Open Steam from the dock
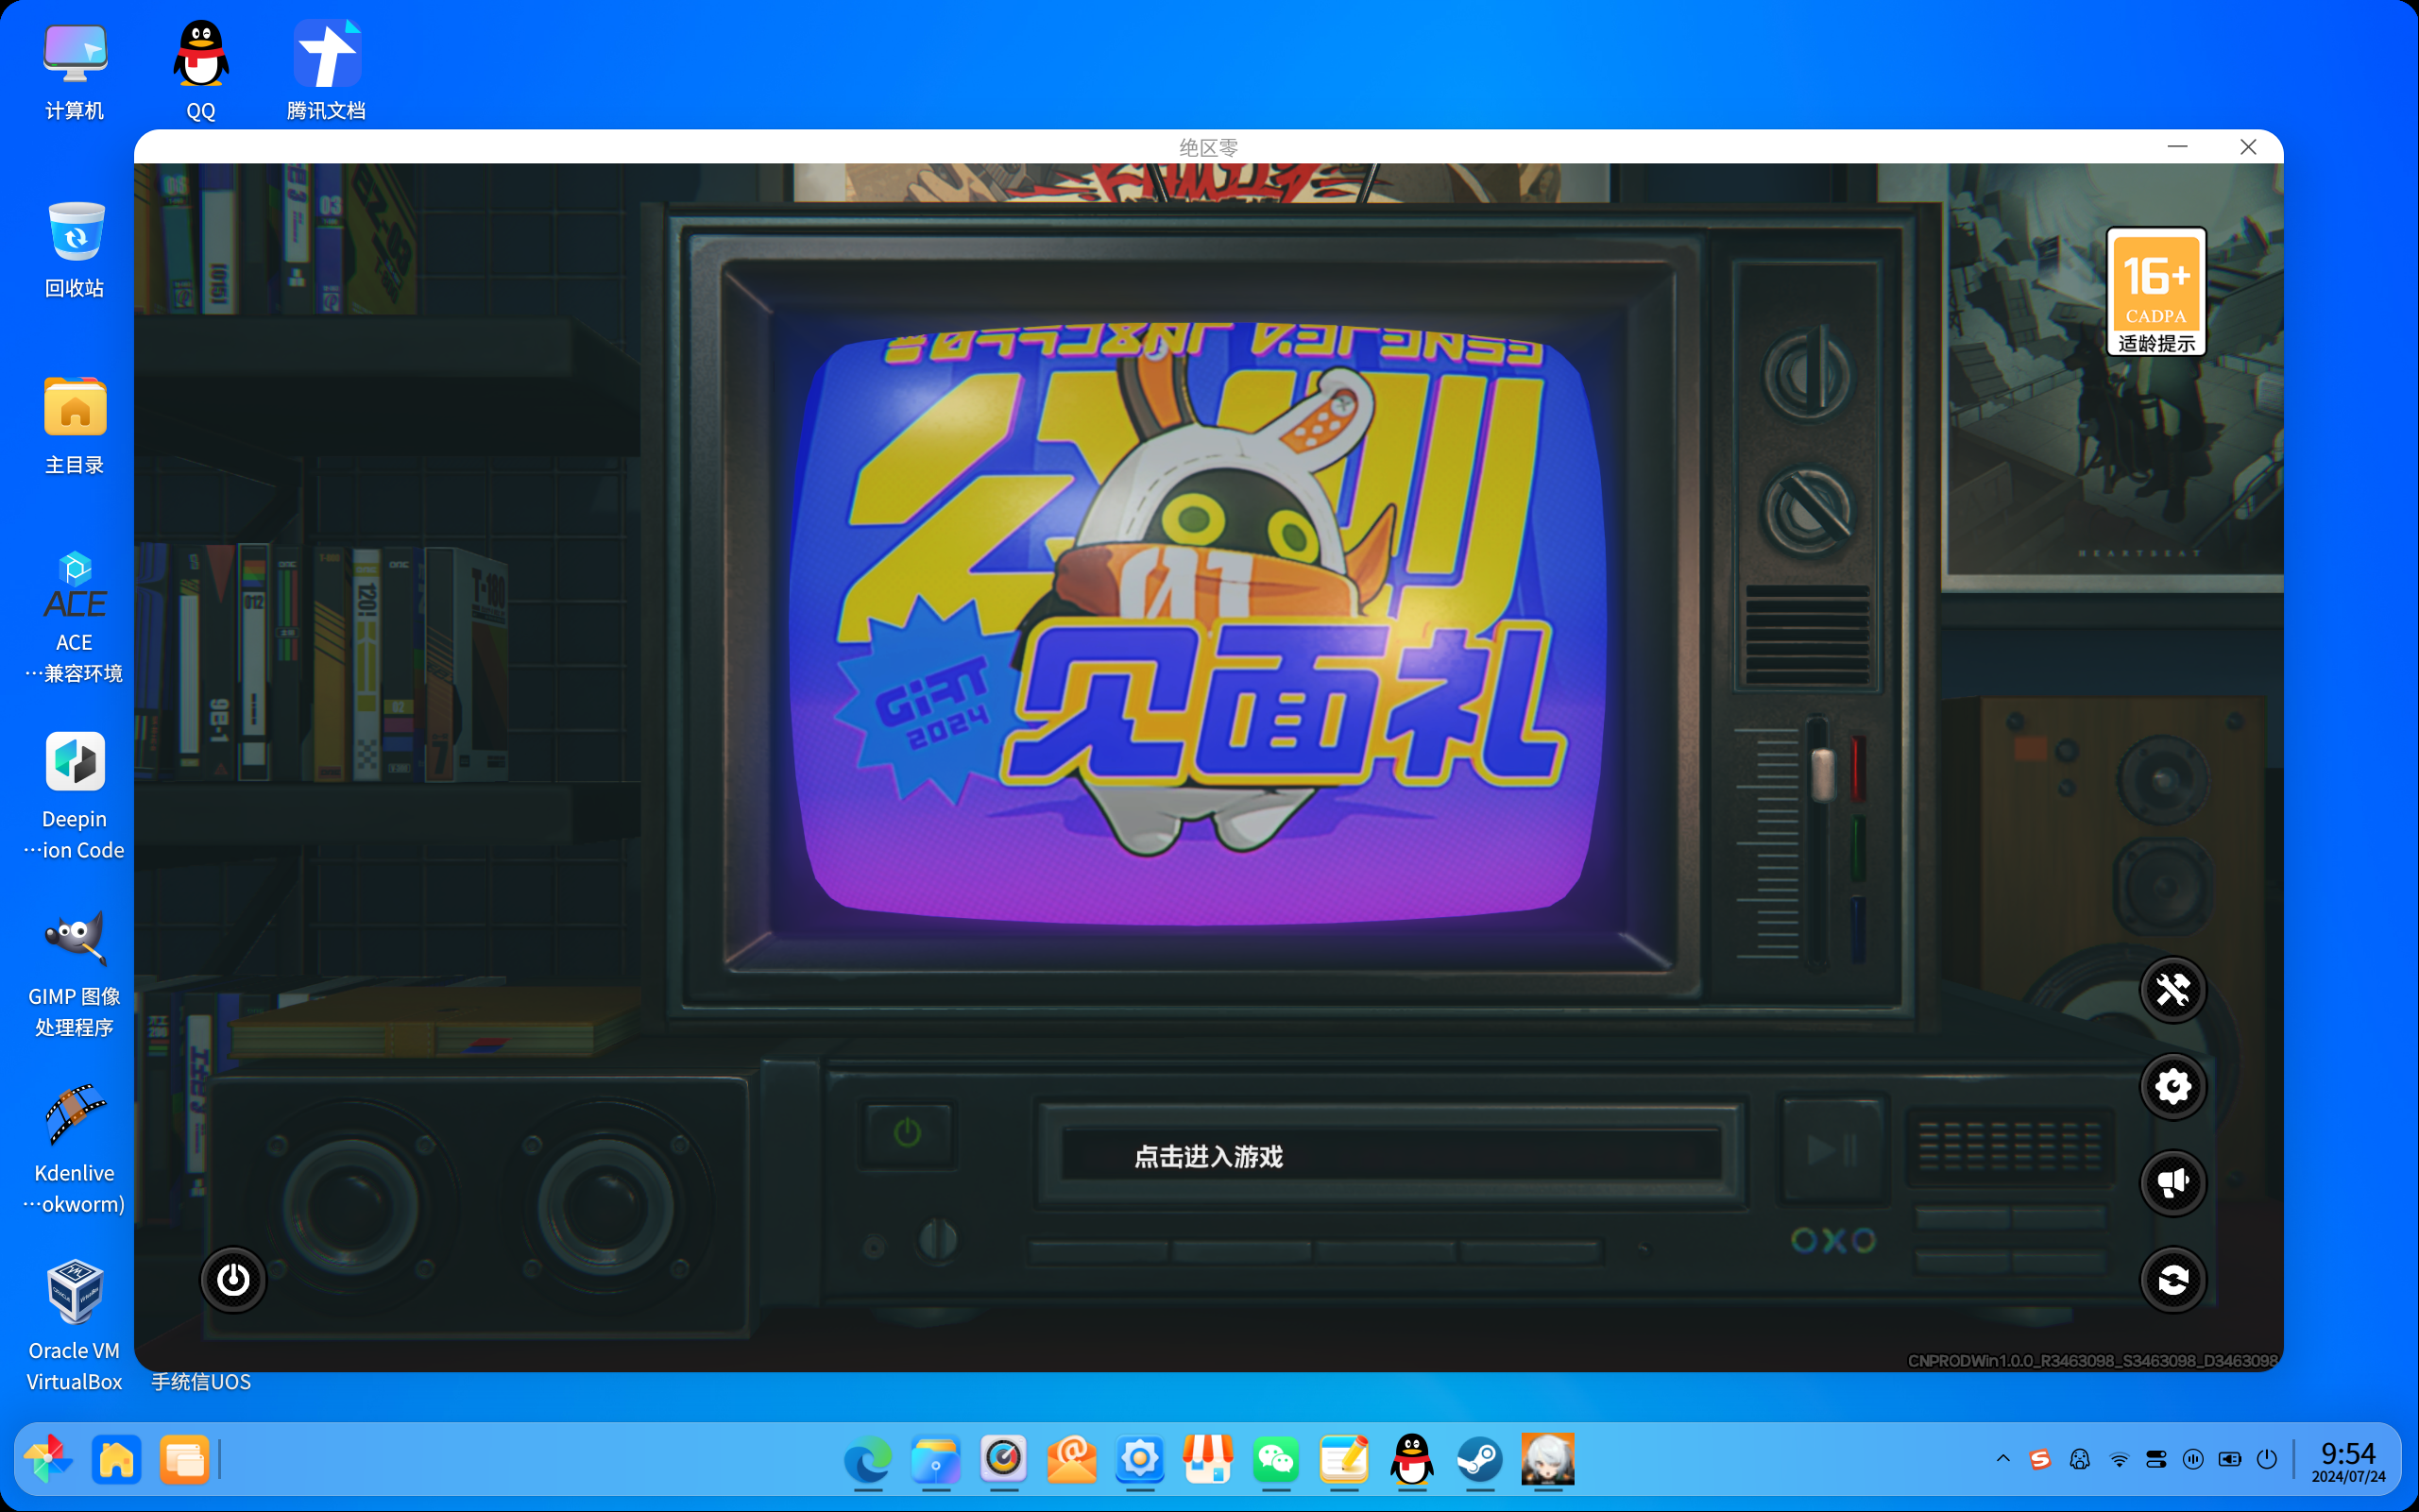Screen dimensions: 2419x1512 pos(1480,1459)
